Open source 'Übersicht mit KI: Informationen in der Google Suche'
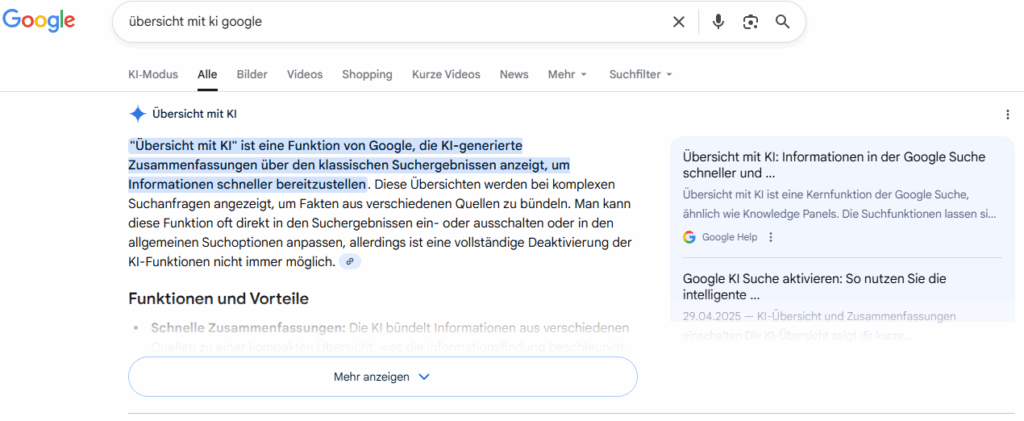 (x=834, y=165)
